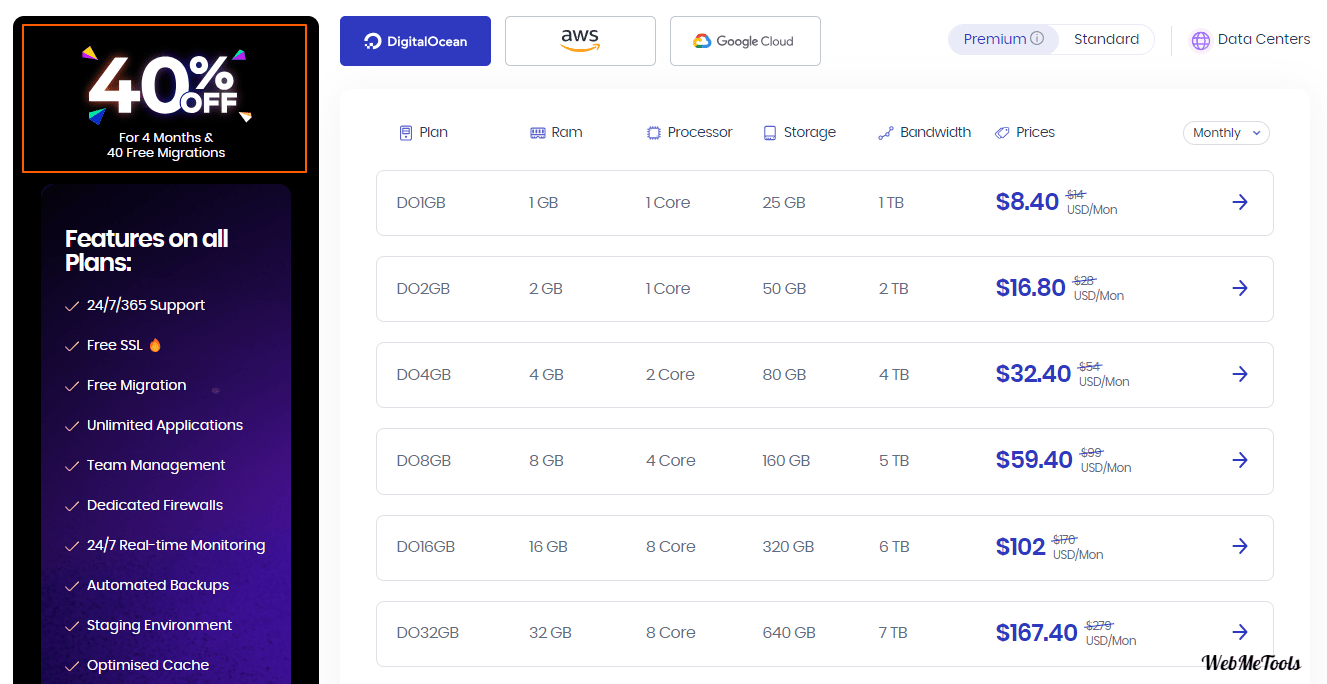Switch to the Google Cloud provider tab

point(745,41)
